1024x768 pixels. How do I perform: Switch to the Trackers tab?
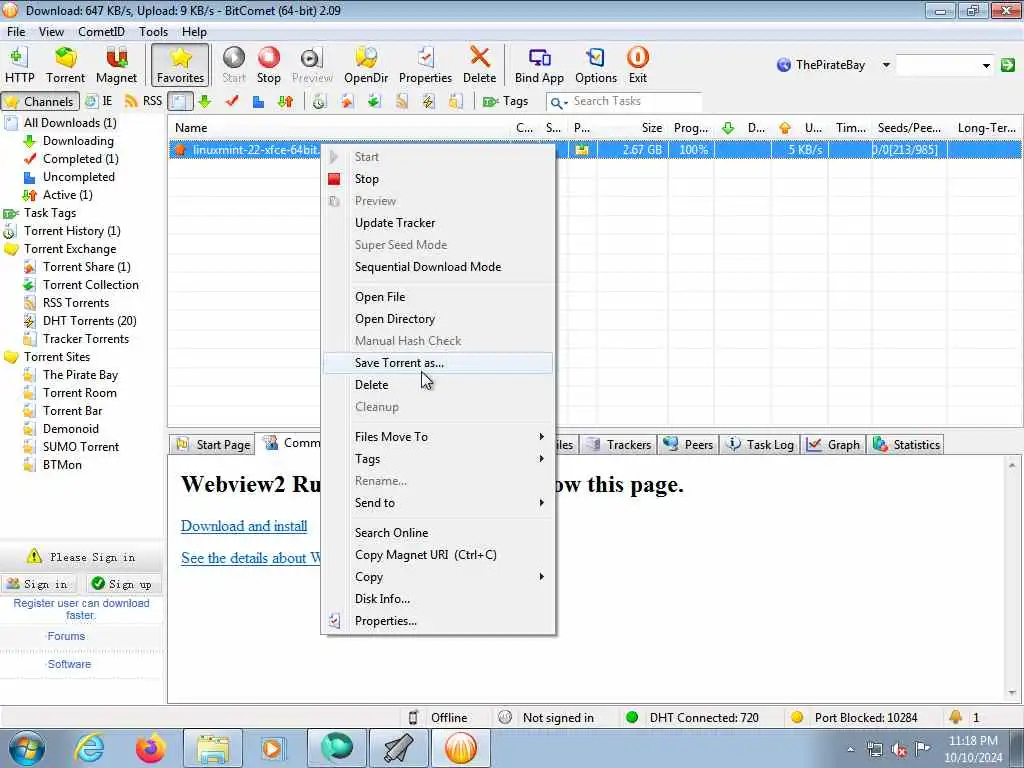618,445
